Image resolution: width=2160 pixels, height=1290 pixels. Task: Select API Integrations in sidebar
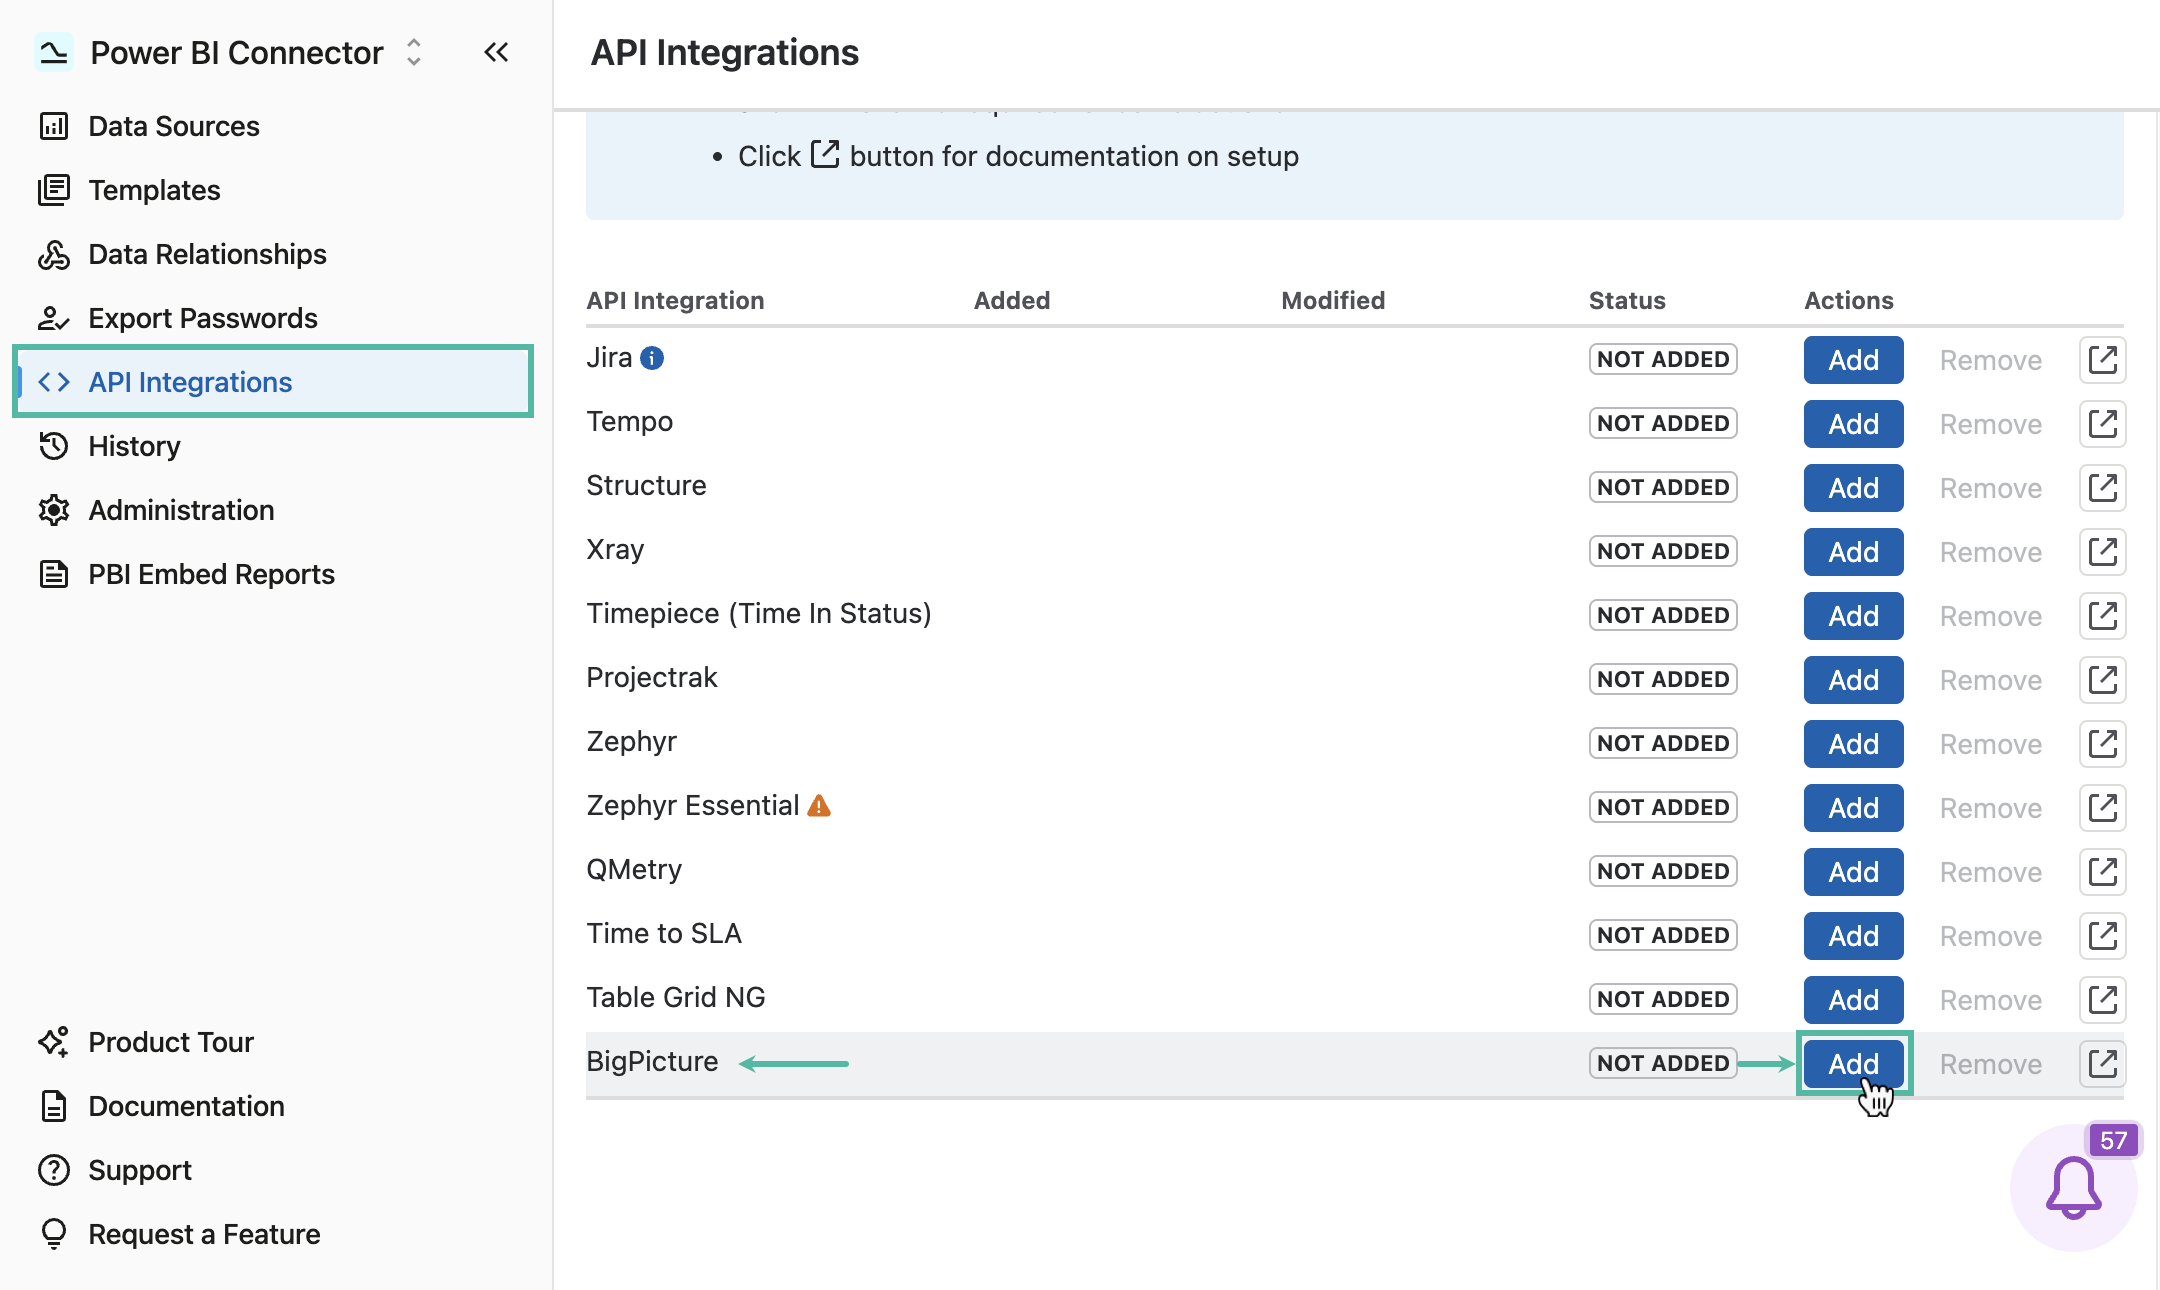(x=273, y=382)
